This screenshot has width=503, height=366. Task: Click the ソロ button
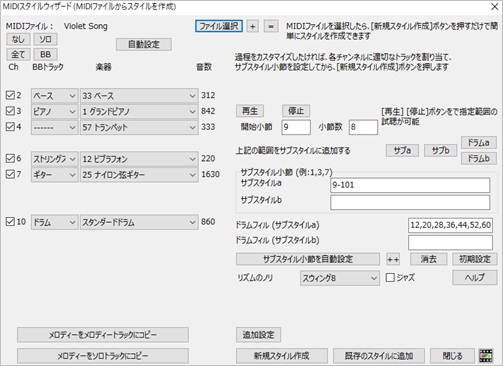(x=45, y=39)
